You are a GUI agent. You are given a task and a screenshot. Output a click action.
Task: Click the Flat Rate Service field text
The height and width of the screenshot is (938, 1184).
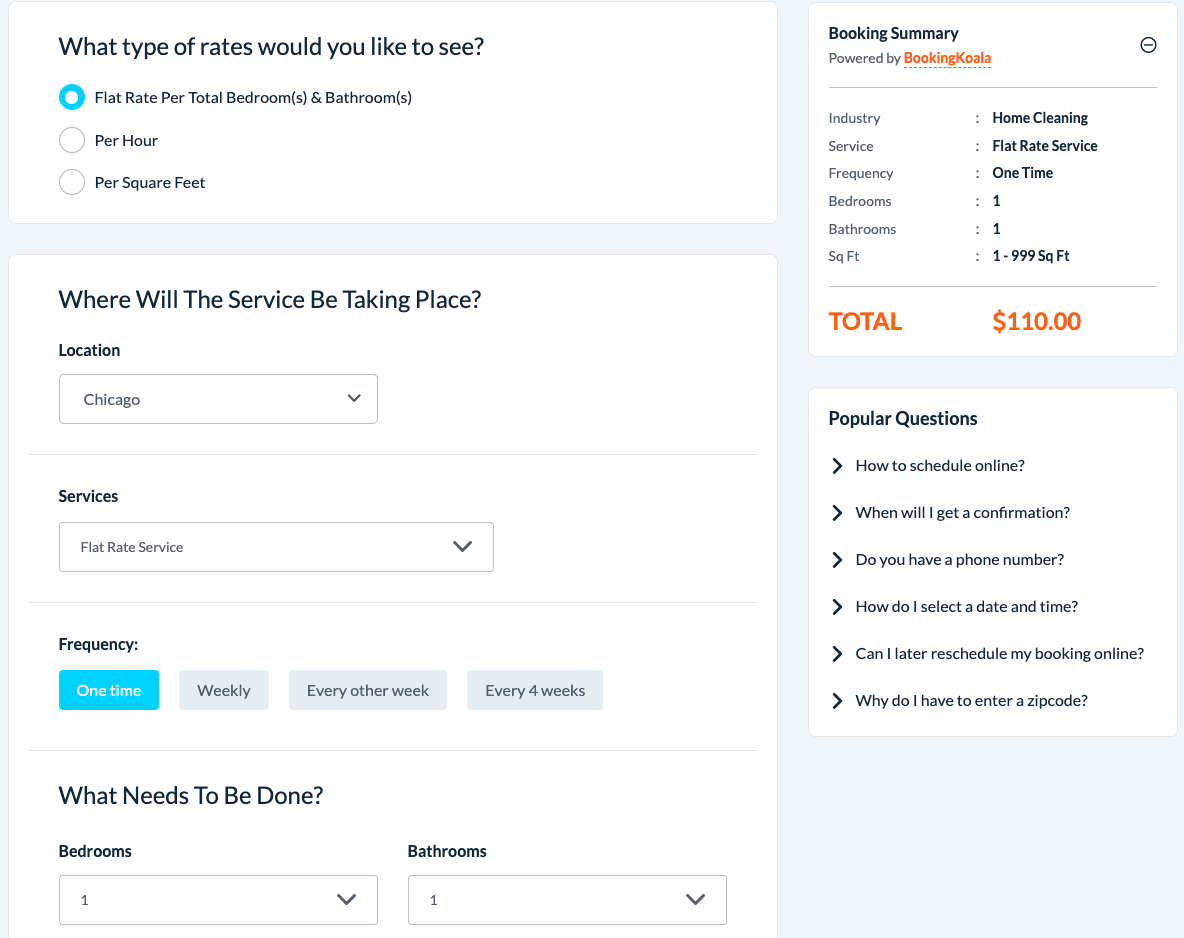tap(132, 547)
